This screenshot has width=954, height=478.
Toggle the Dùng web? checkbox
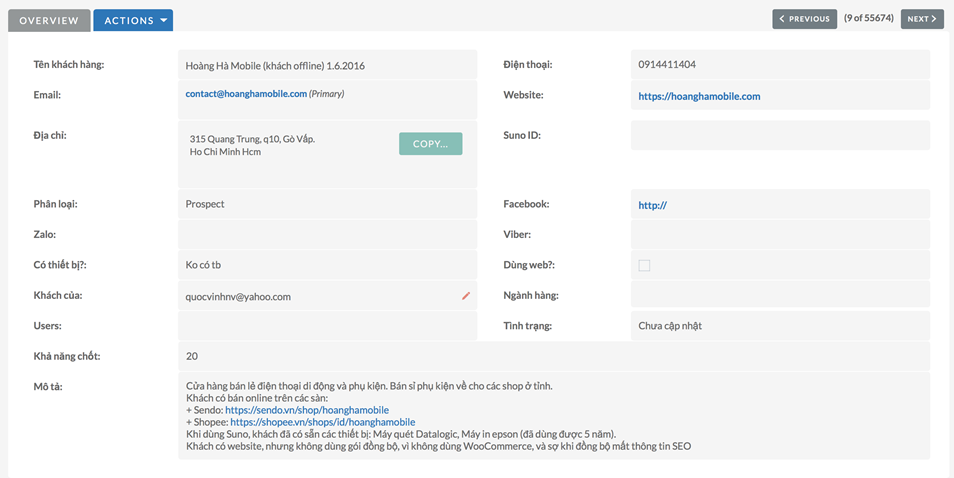644,266
